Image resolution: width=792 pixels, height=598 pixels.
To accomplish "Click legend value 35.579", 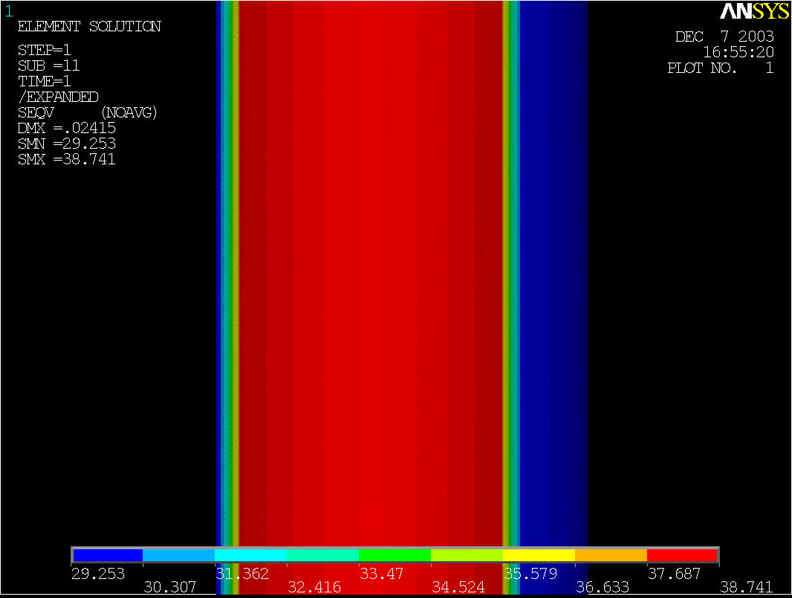I will [530, 574].
